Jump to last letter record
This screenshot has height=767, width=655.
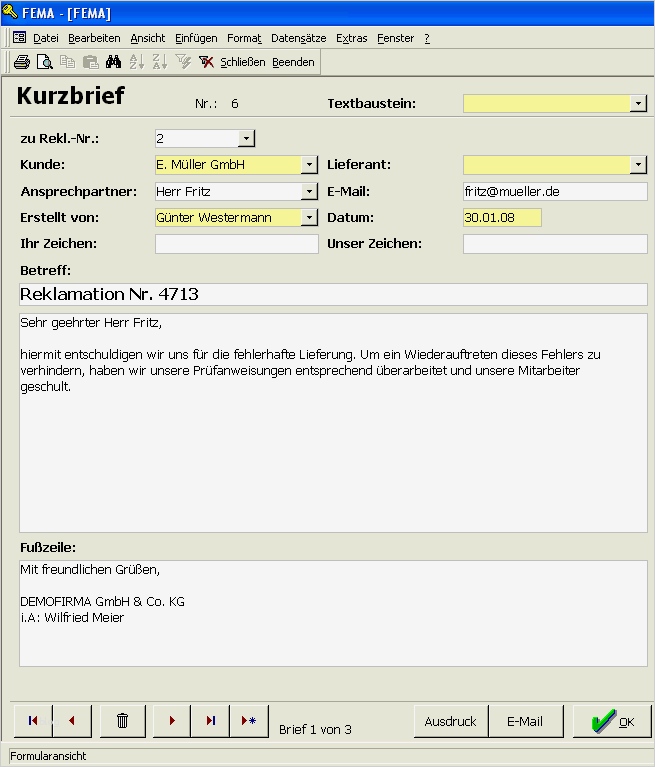pos(210,721)
